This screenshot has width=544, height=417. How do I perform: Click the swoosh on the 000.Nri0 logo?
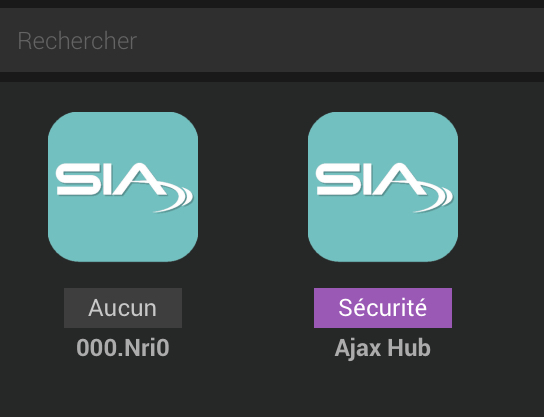(179, 199)
